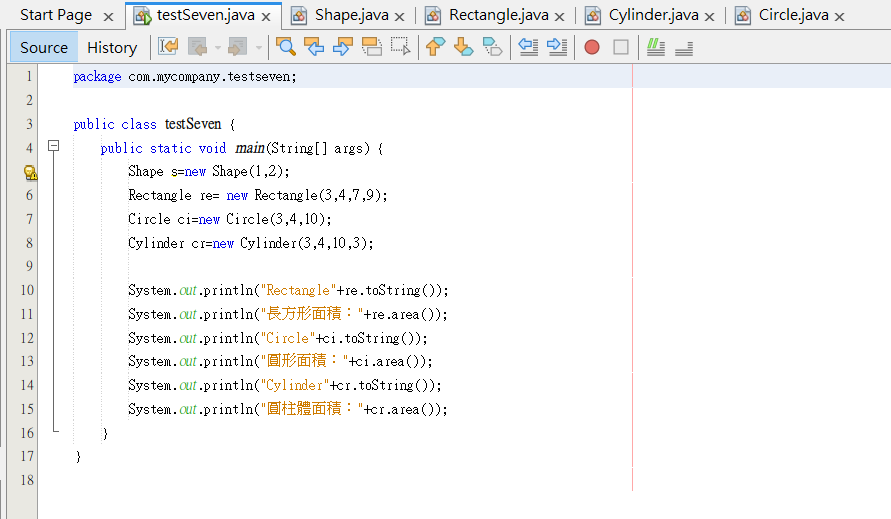Place cursor at new Circle(3,4,10)
Screen dimensions: 891x519
pyautogui.click(x=264, y=219)
